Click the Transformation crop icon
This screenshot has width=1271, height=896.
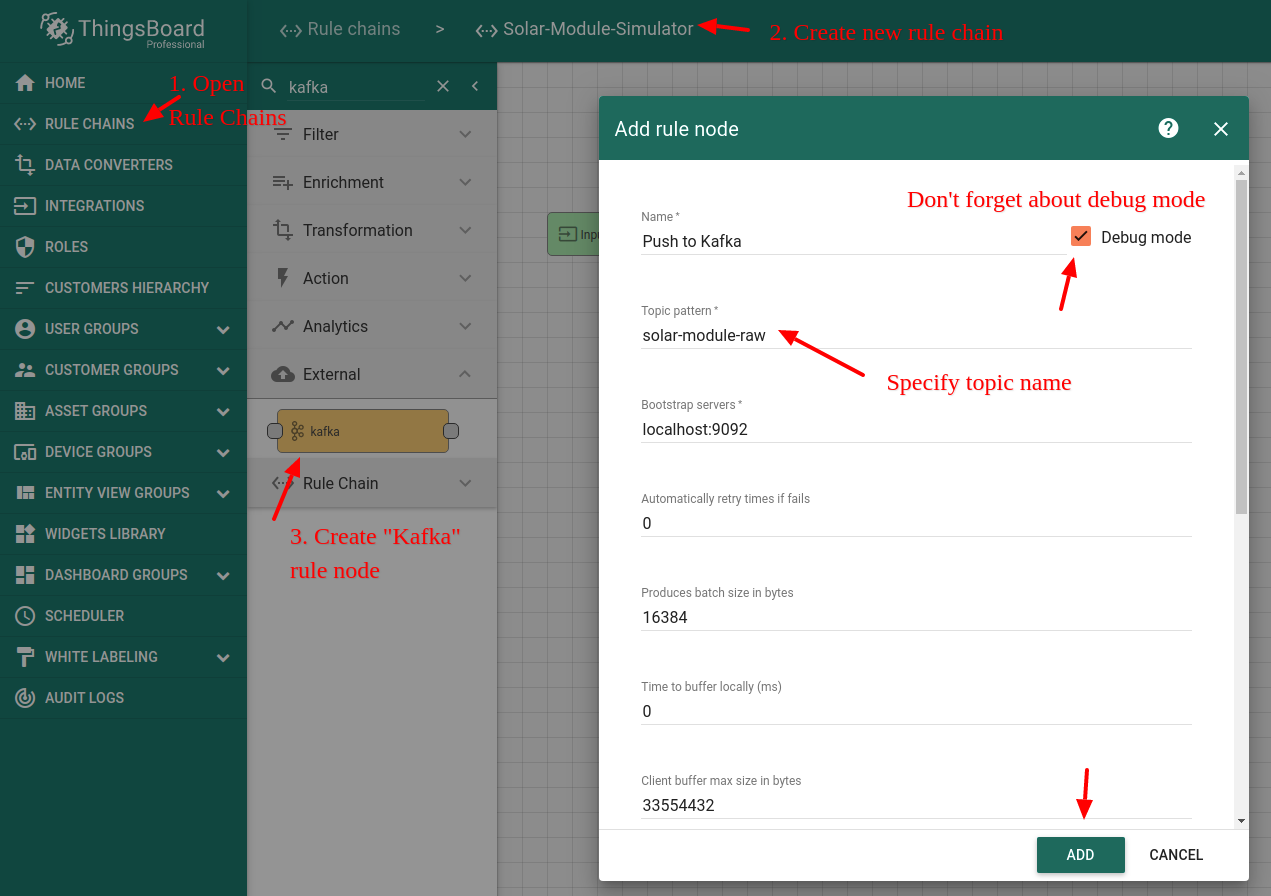(x=283, y=230)
